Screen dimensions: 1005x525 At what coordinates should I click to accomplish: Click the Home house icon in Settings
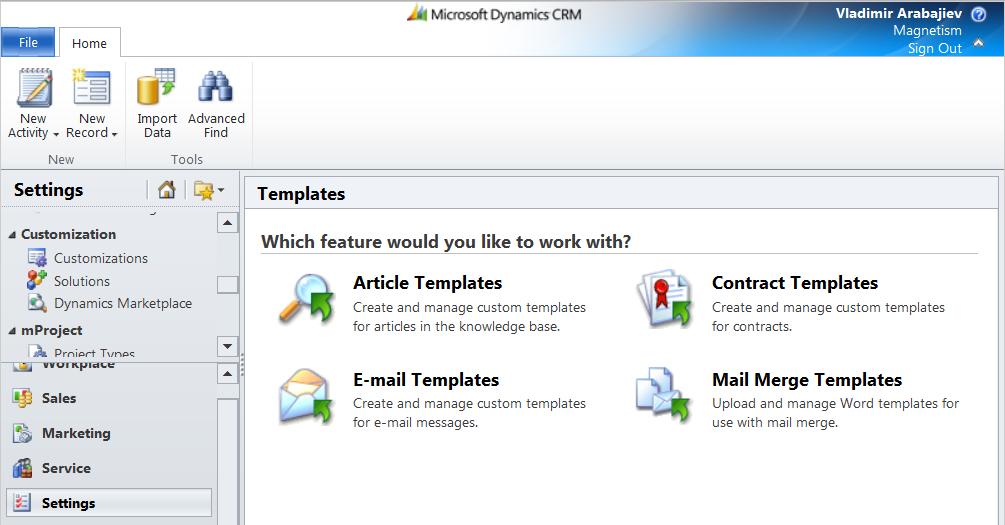(167, 190)
